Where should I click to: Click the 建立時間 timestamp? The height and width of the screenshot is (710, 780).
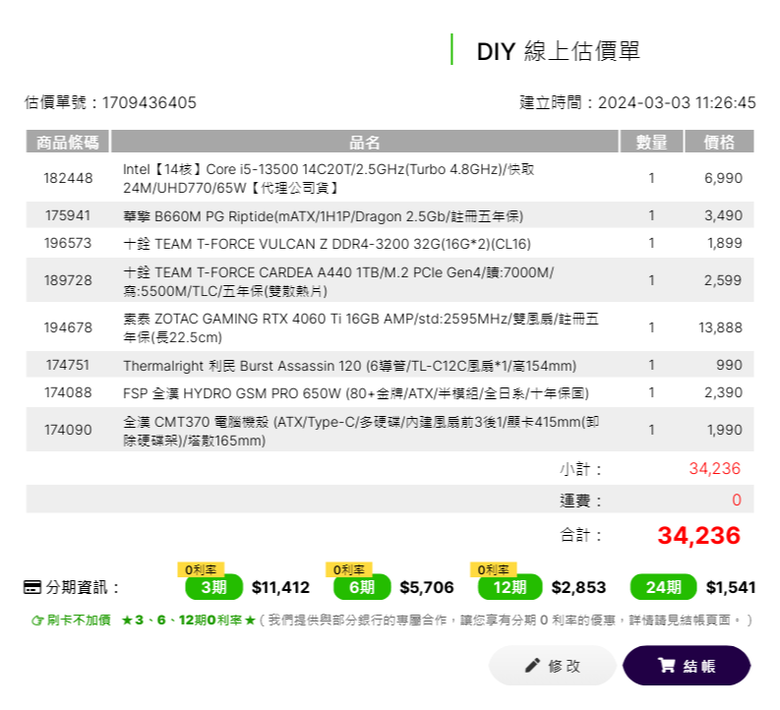638,102
